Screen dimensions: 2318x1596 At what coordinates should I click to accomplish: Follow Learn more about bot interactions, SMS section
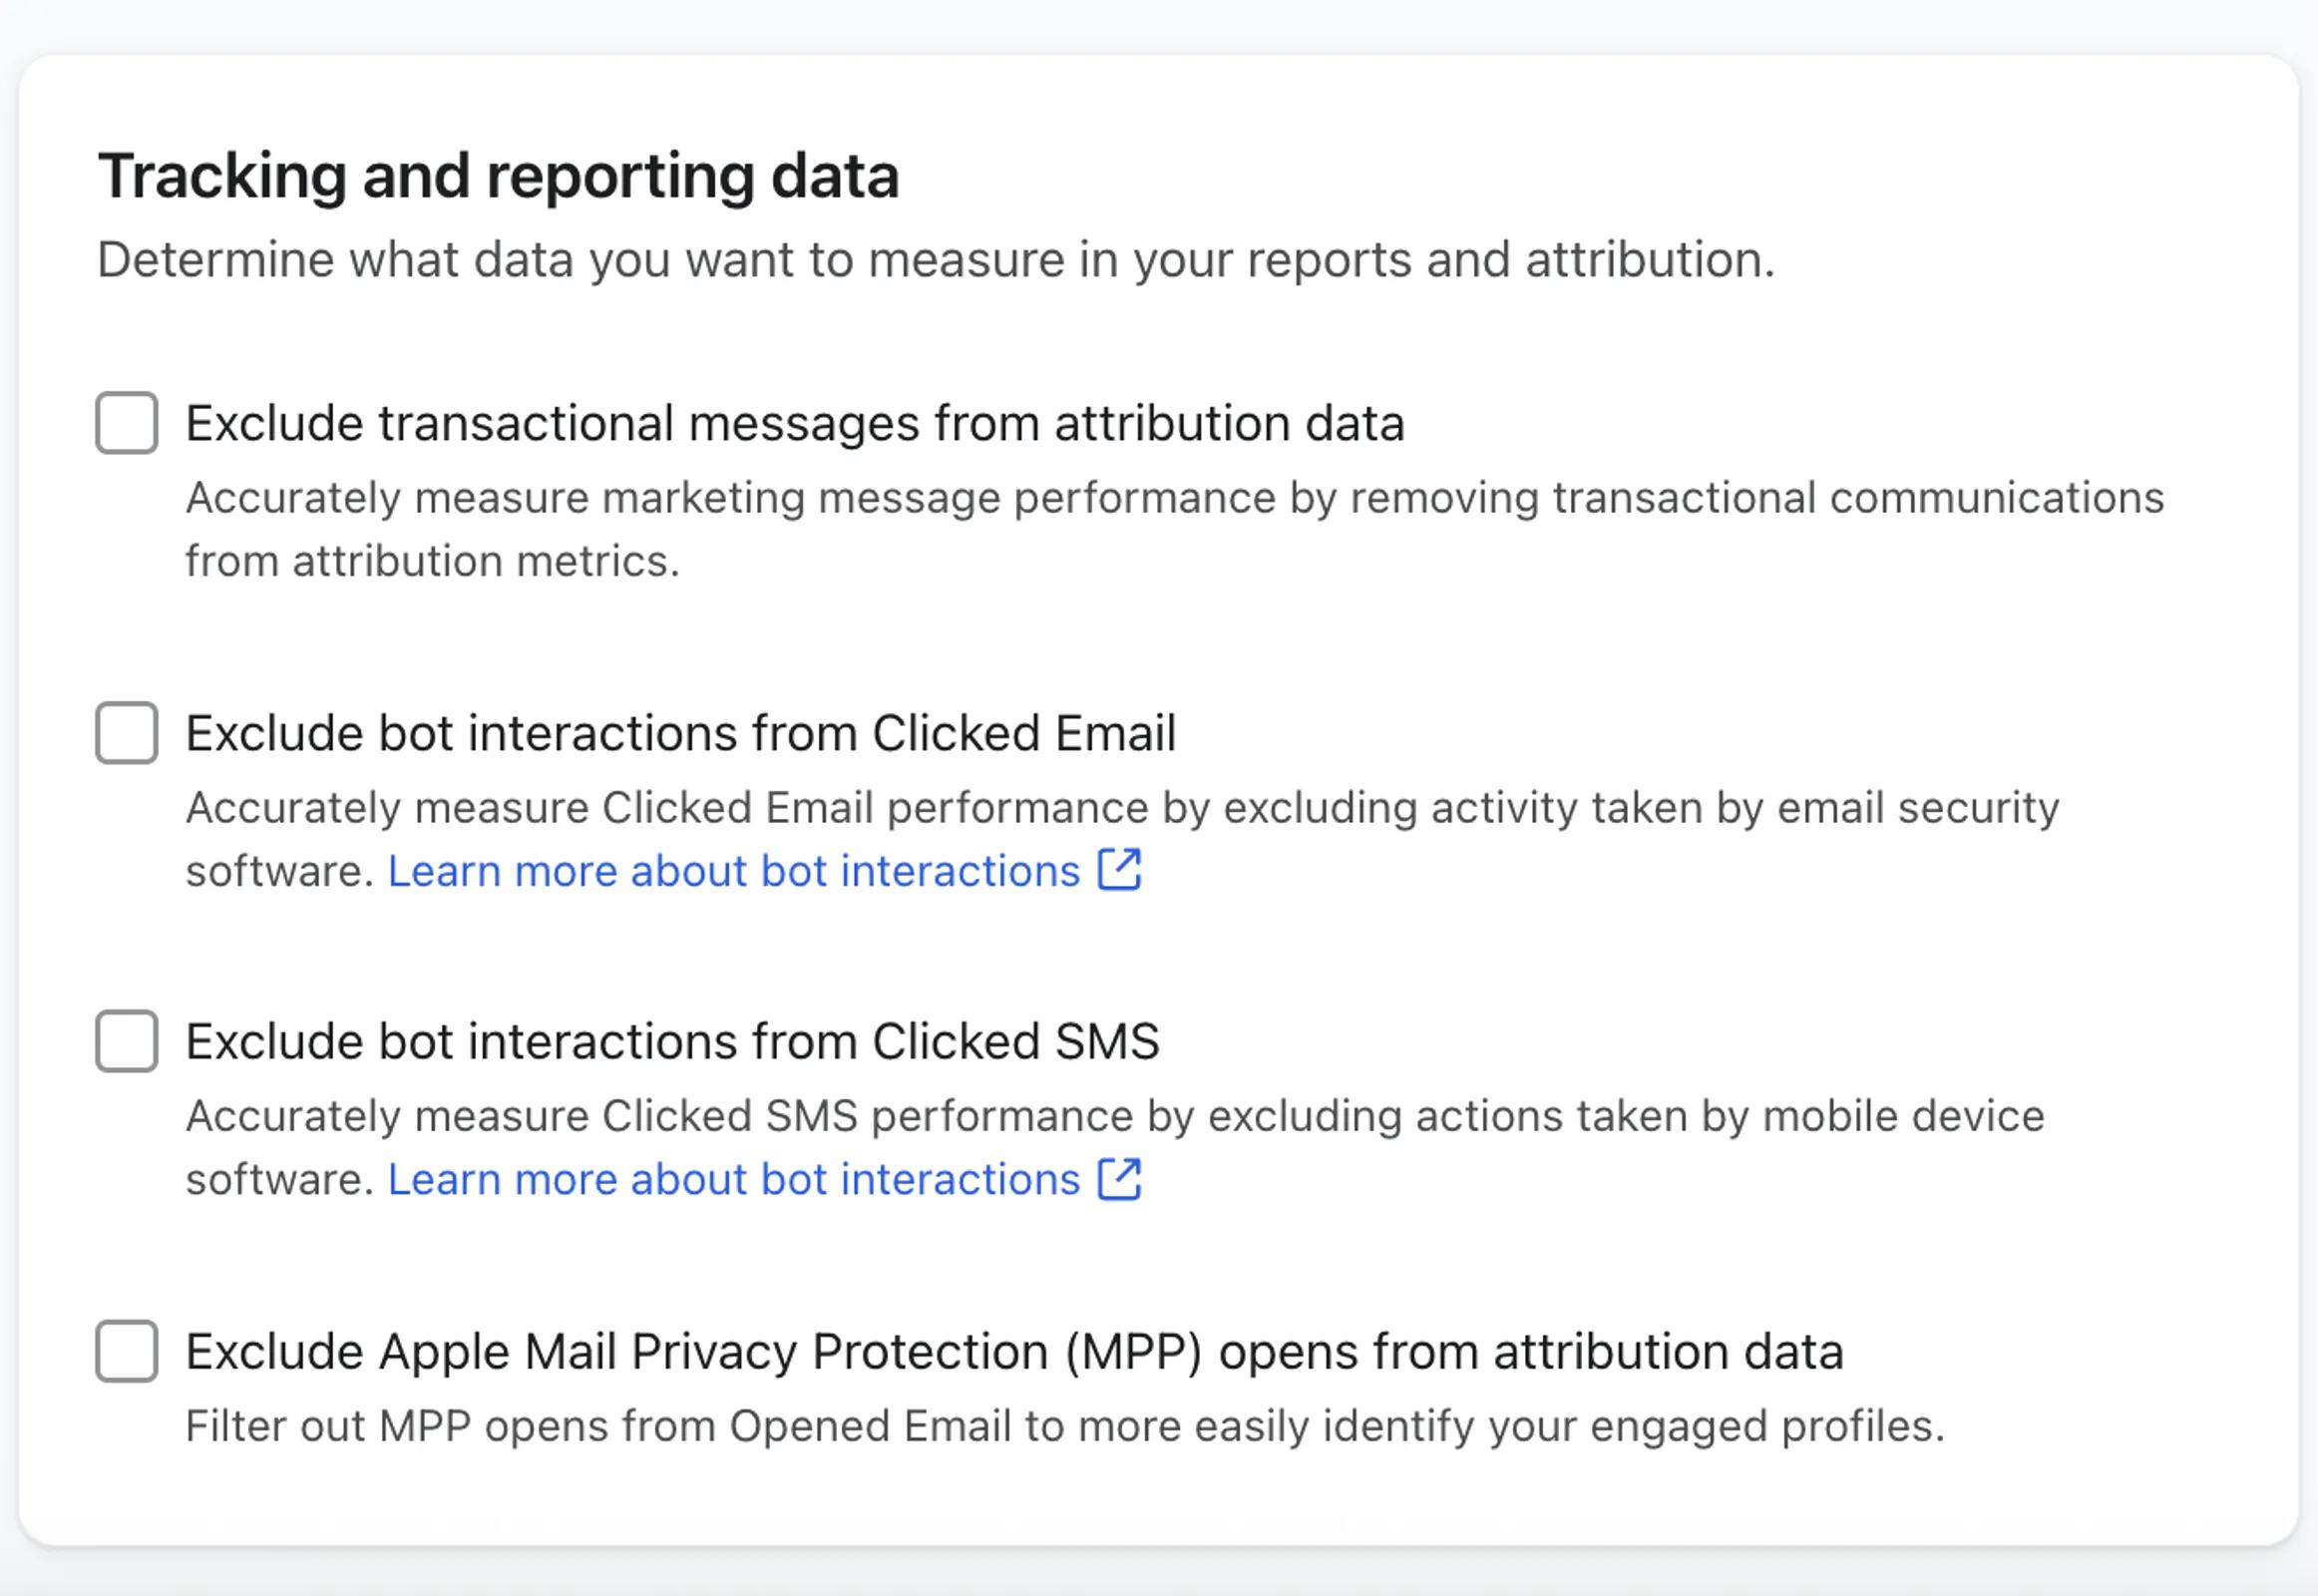[734, 1180]
